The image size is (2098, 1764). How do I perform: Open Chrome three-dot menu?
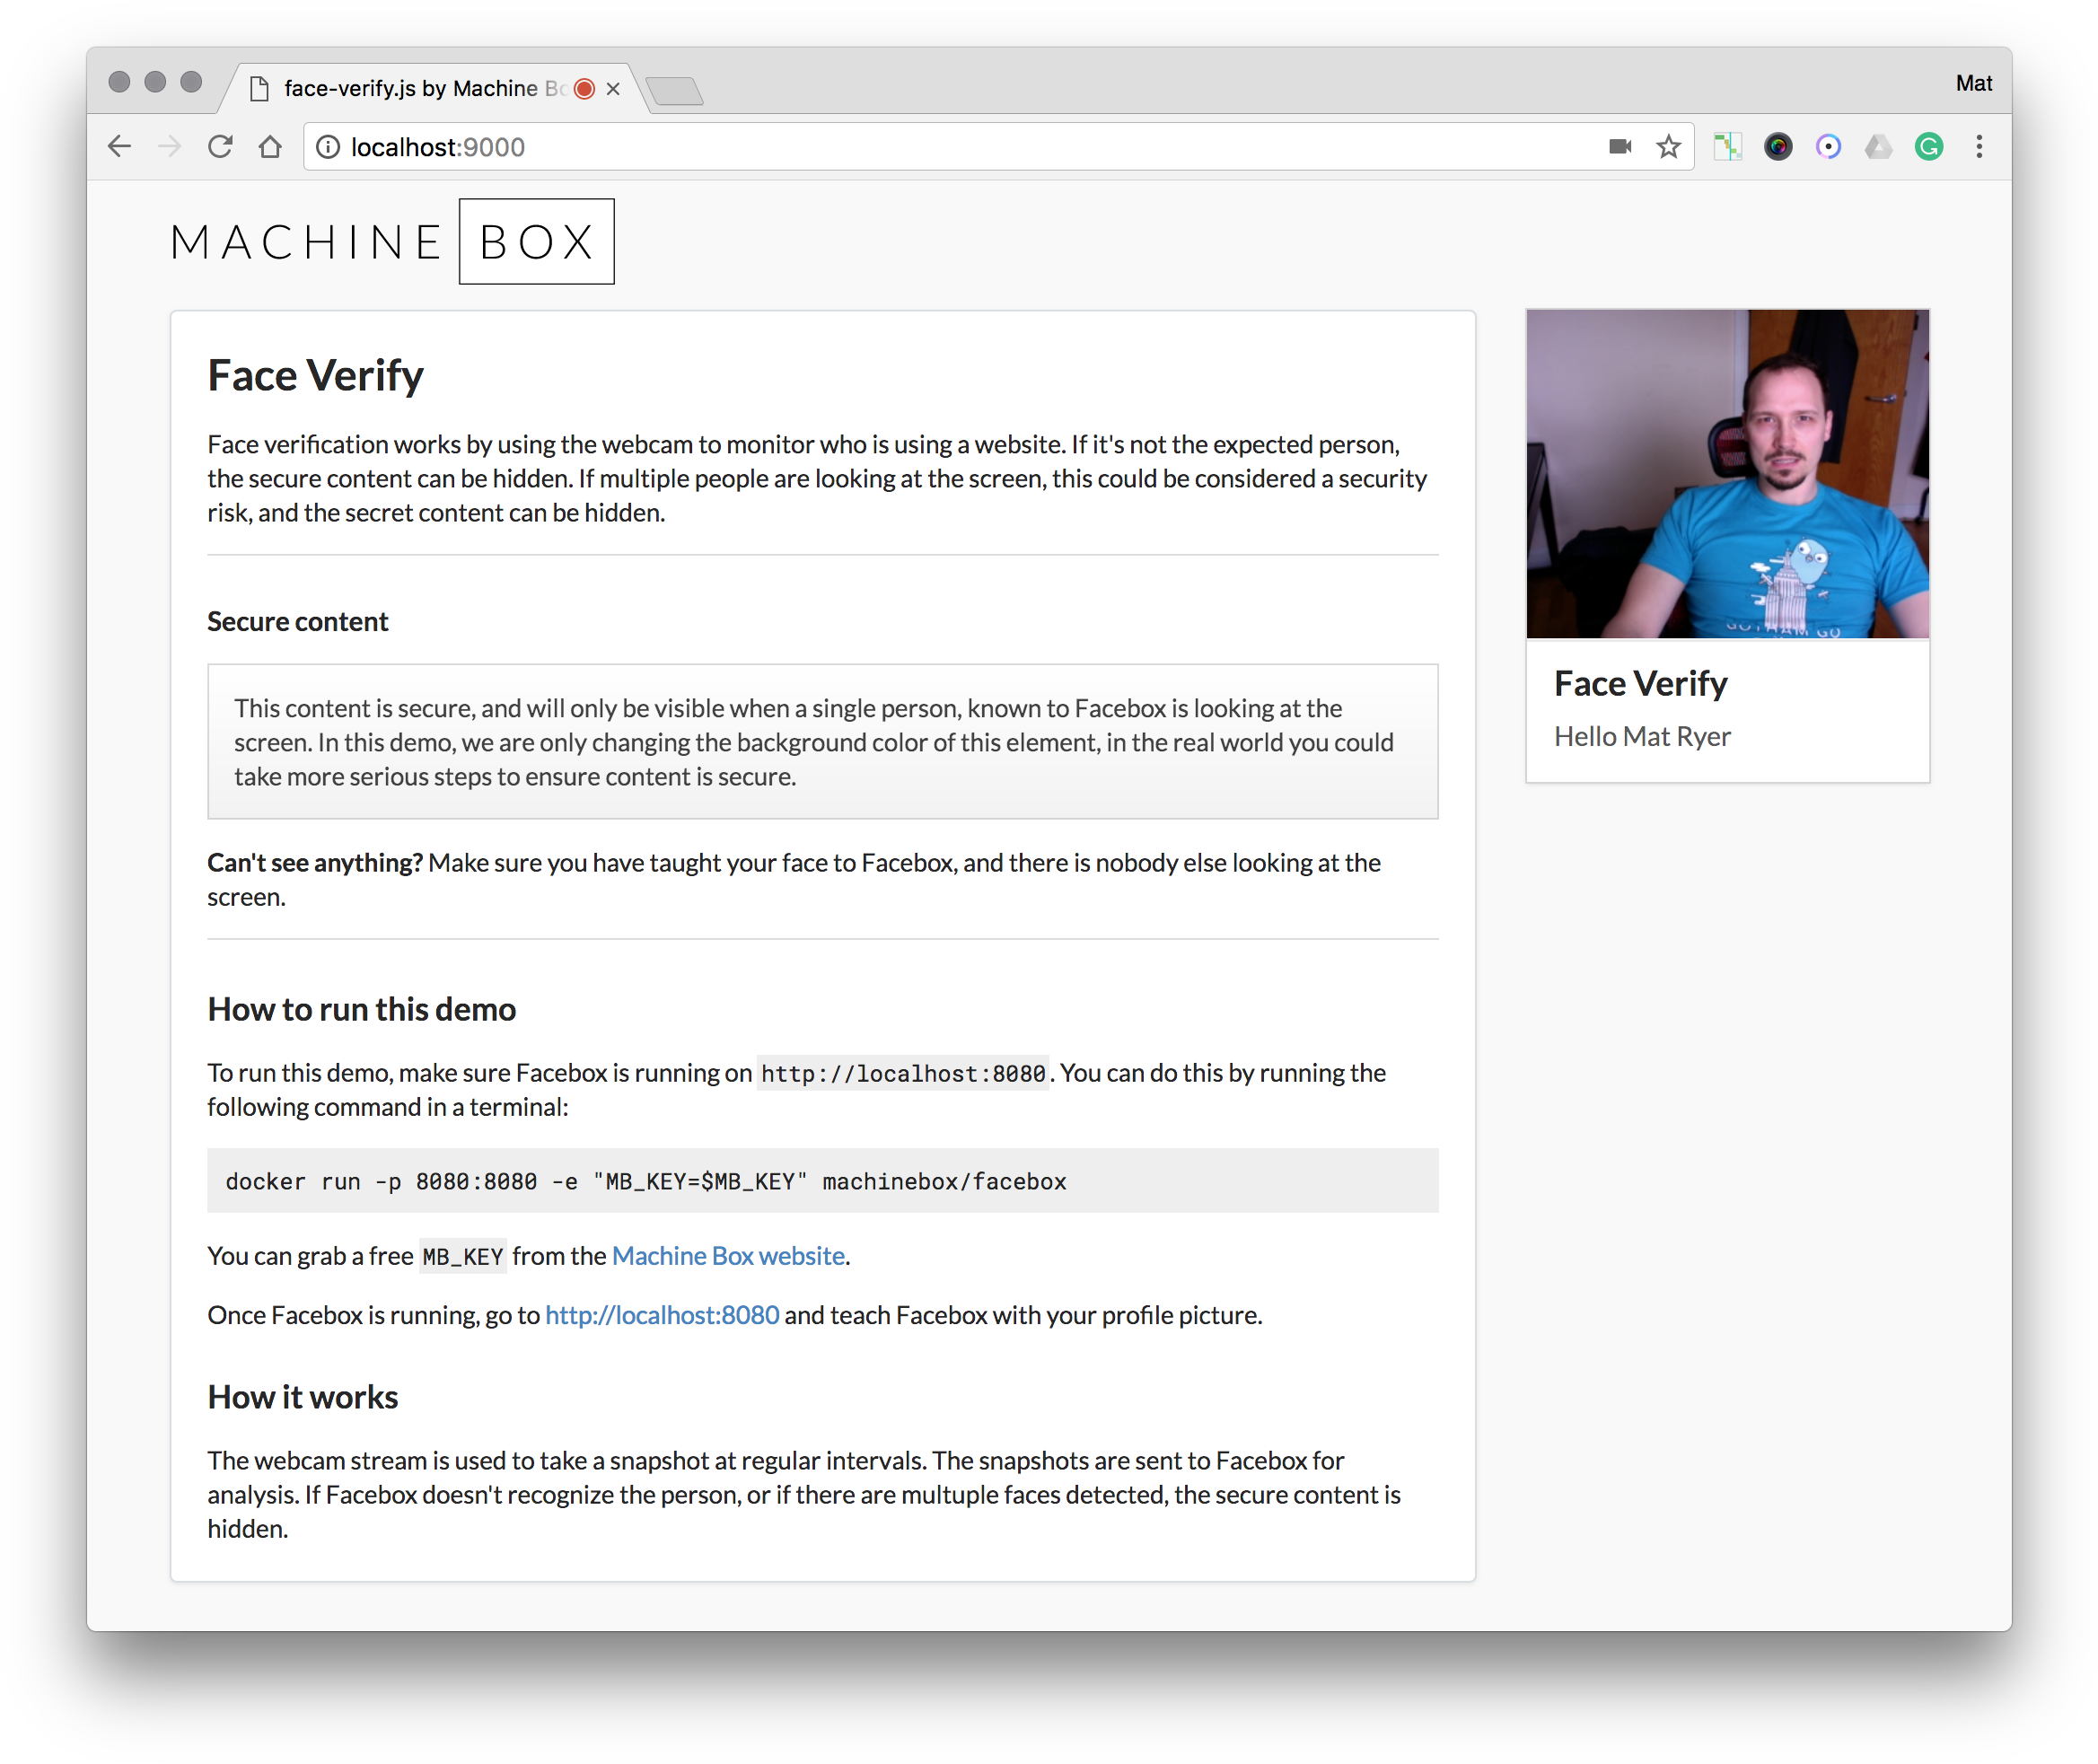click(x=1979, y=147)
